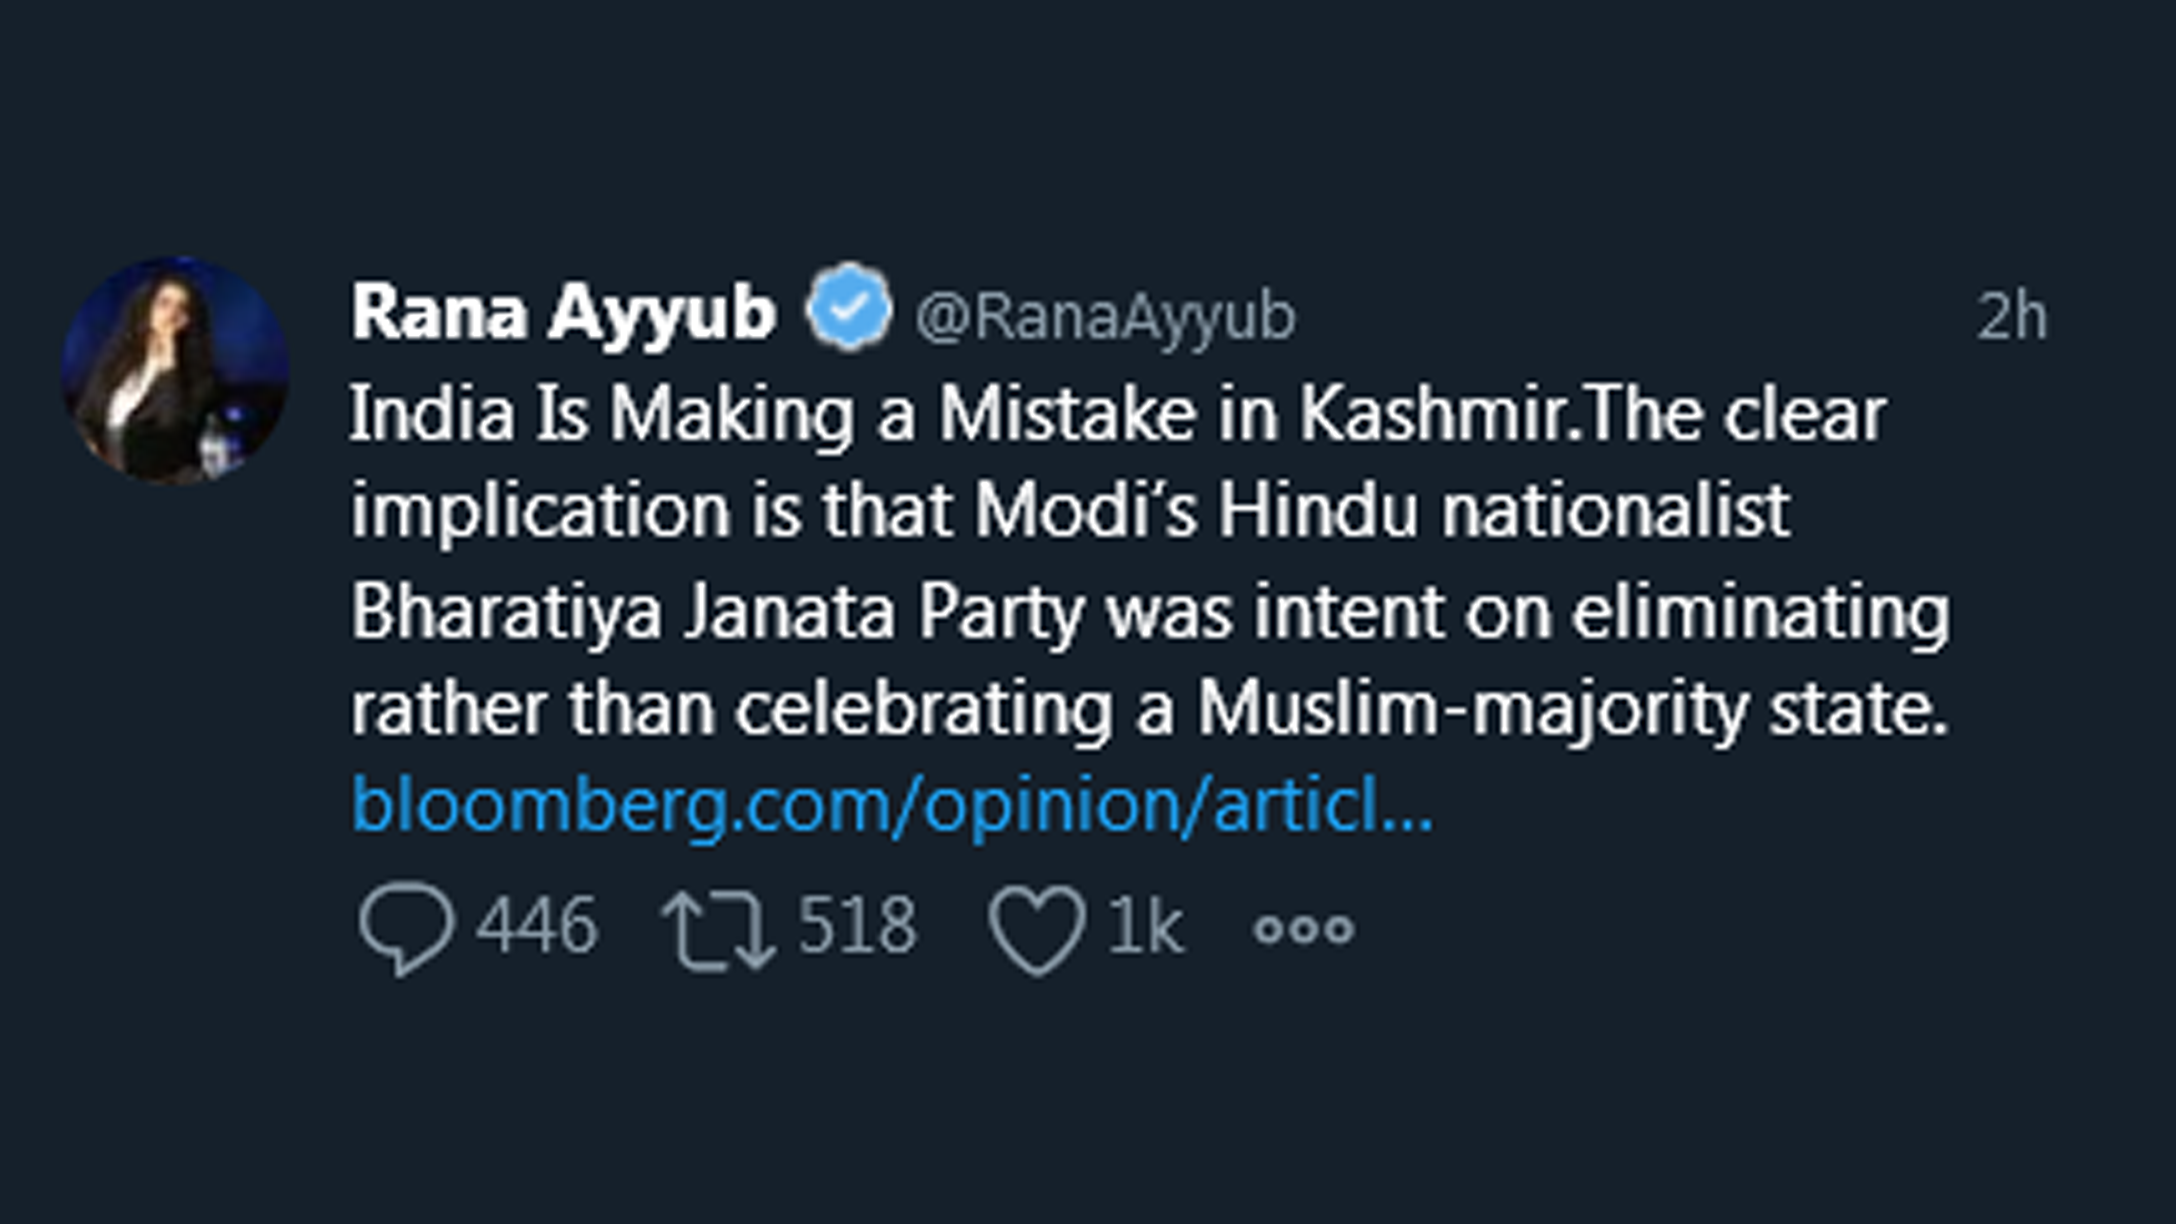Open the @RanaAyyub handle link
The height and width of the screenshot is (1224, 2176).
(x=1105, y=316)
